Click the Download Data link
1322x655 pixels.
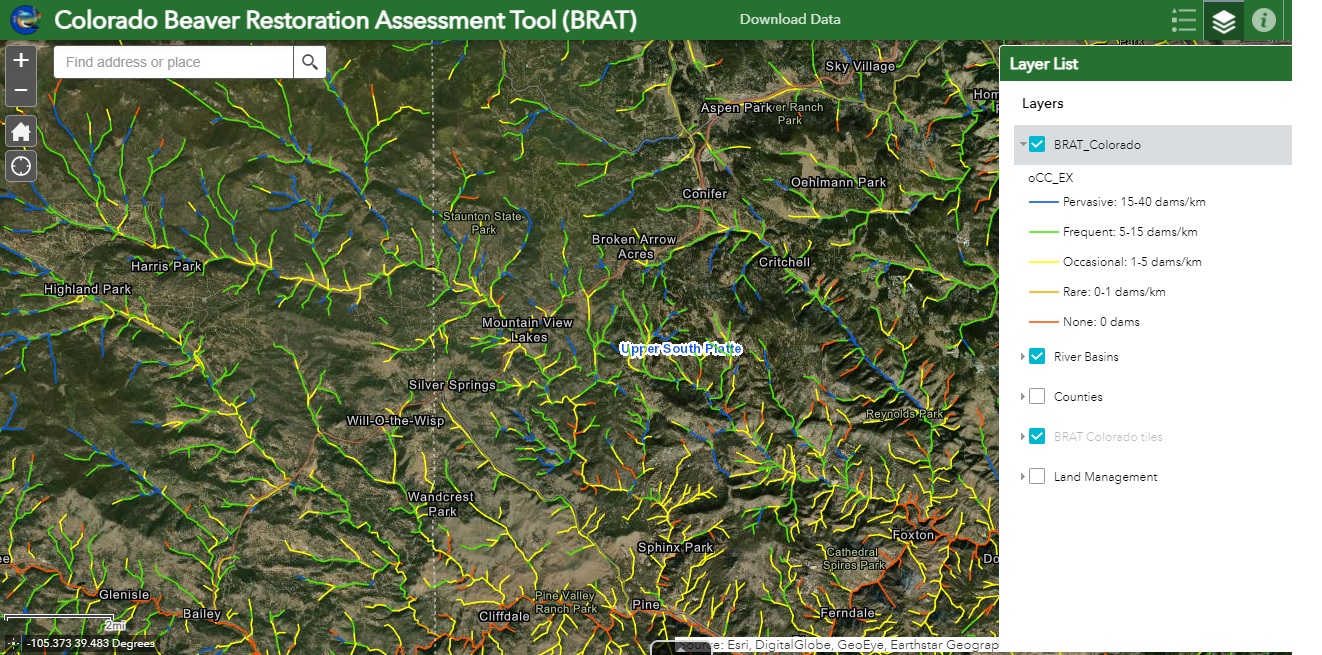point(790,19)
